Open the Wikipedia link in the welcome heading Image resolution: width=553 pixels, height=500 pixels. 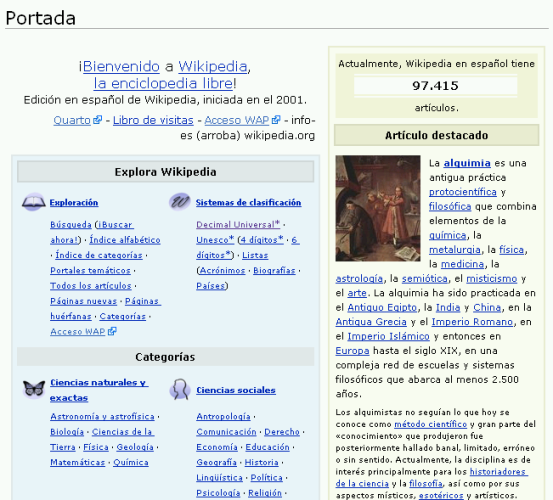(213, 66)
